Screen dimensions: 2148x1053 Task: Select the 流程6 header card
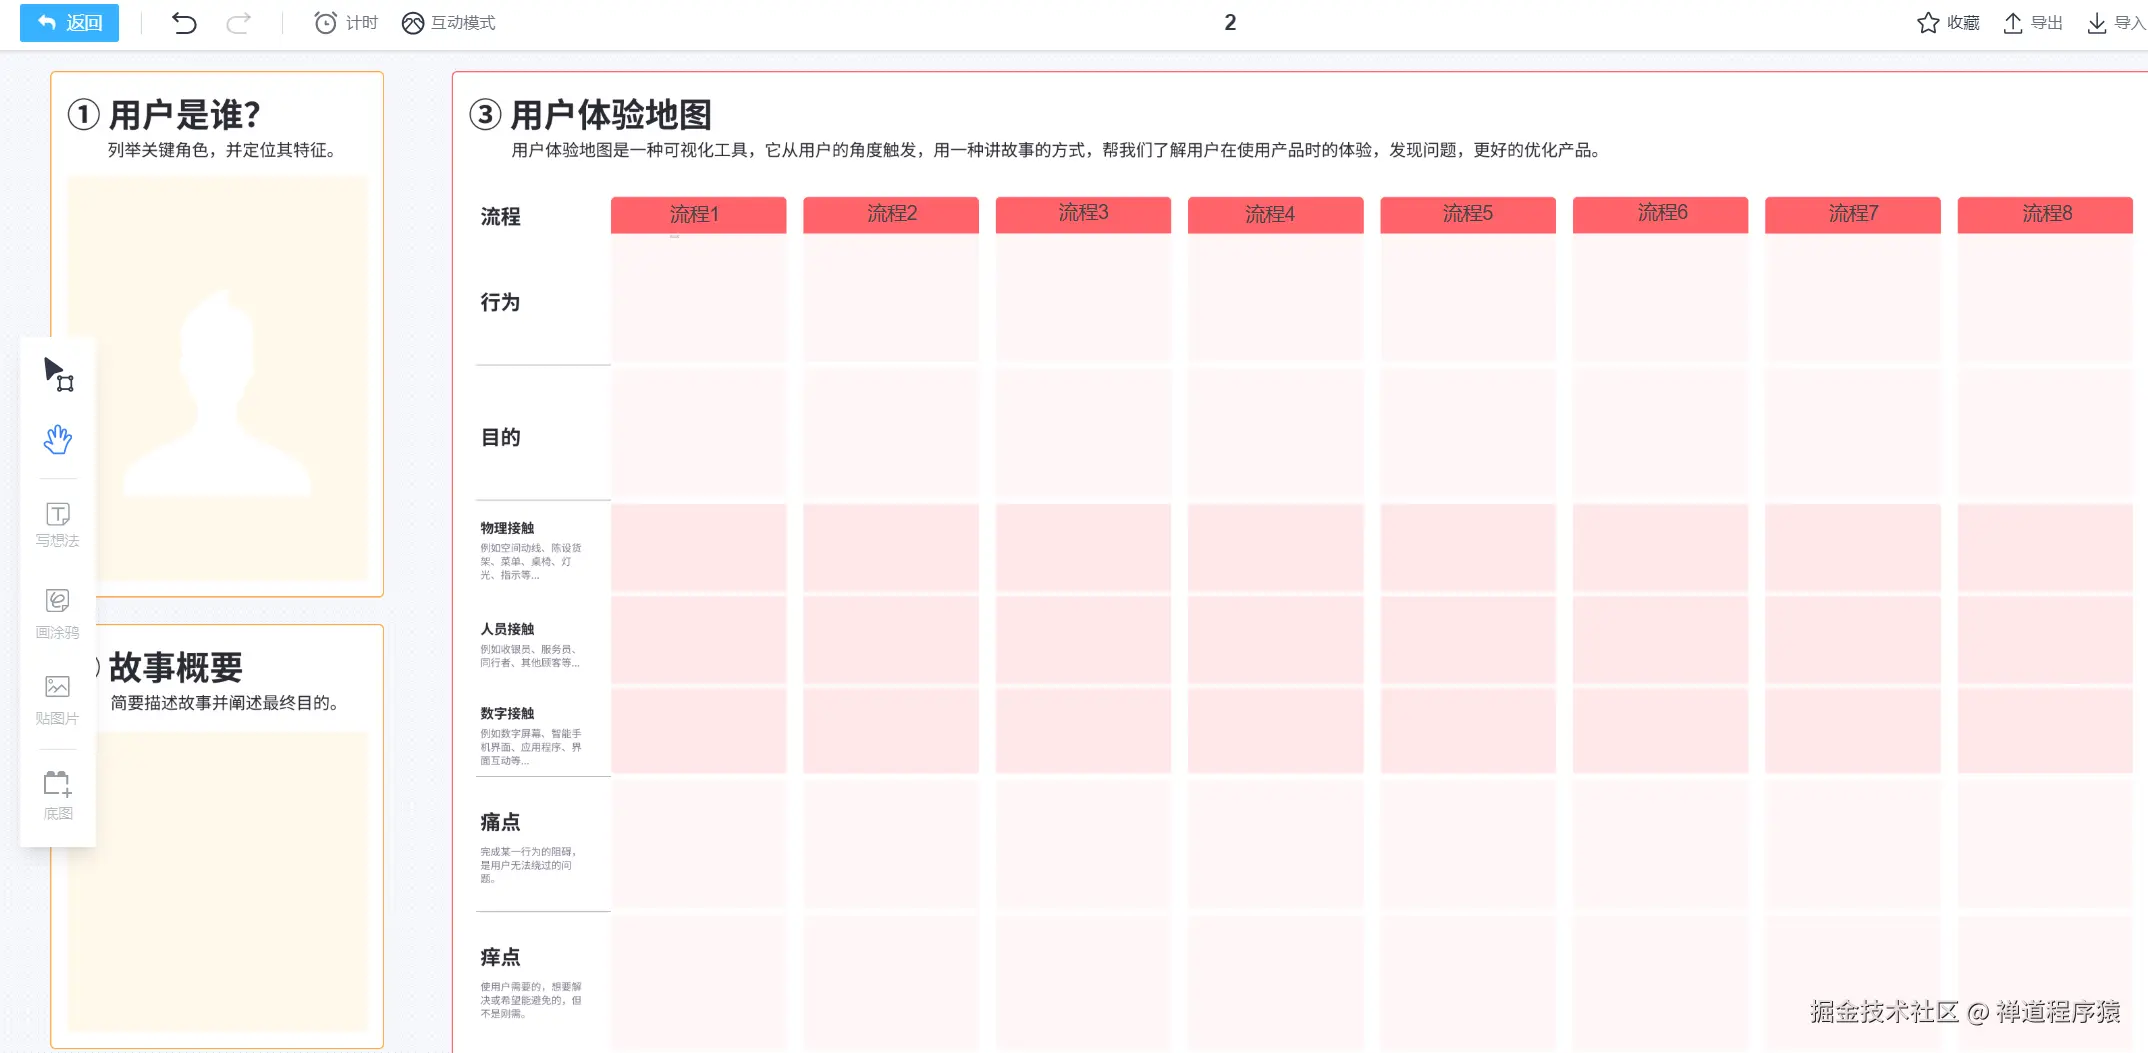1660,214
